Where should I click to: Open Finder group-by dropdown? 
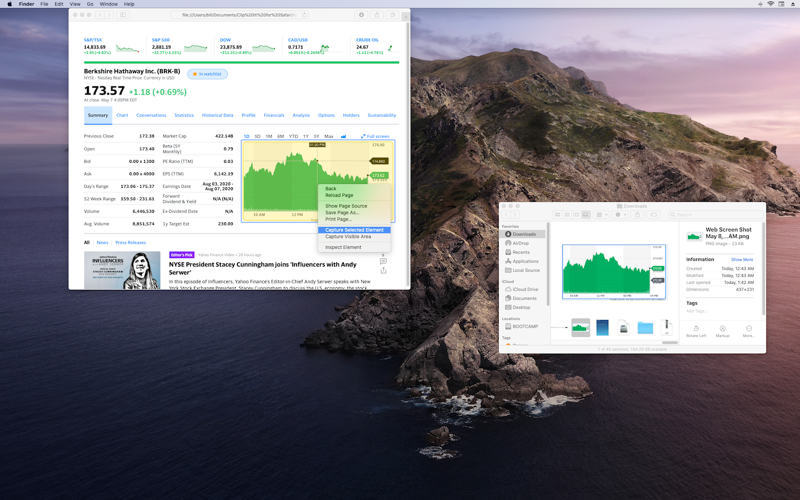602,215
